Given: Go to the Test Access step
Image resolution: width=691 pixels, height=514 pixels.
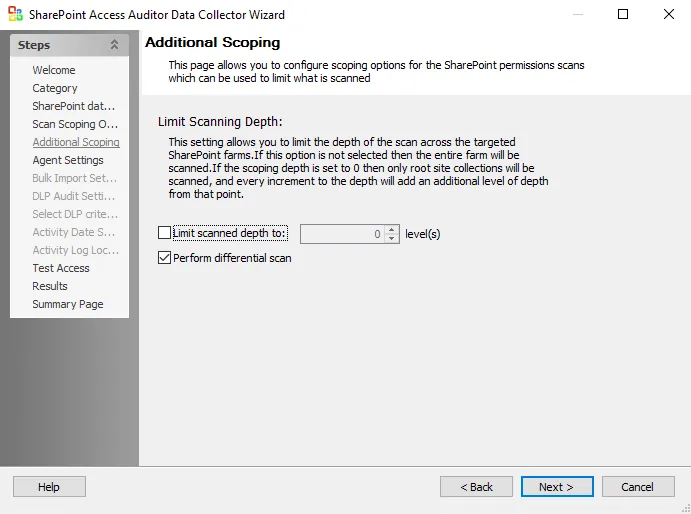Looking at the screenshot, I should (61, 268).
